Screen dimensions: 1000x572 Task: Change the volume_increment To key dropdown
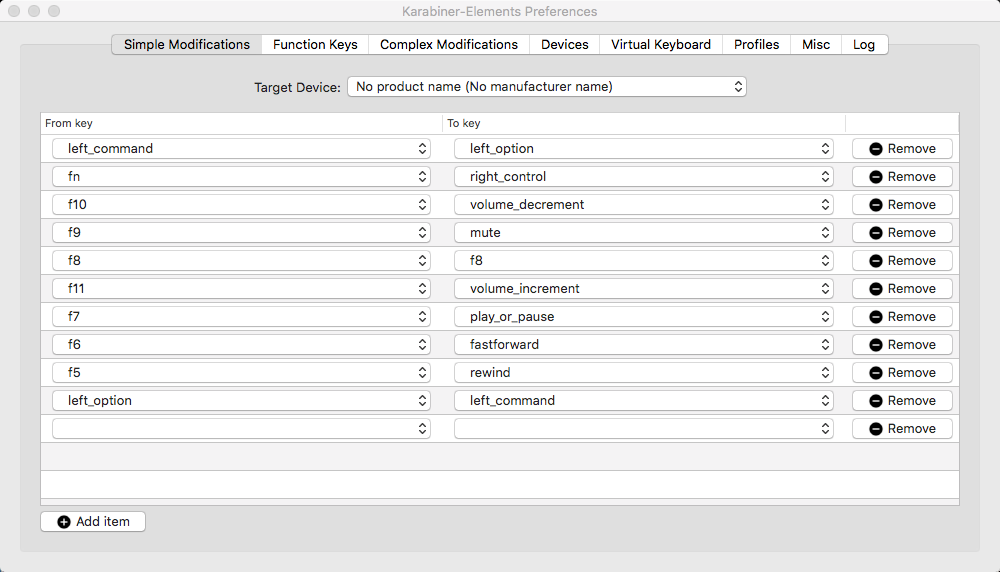(643, 289)
